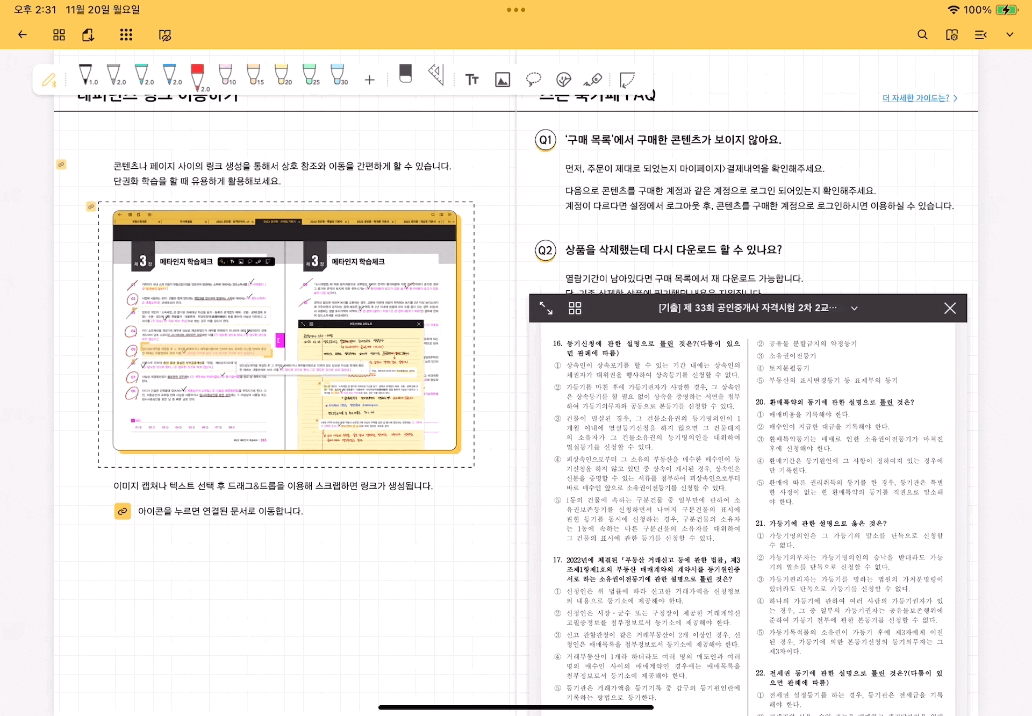Select the blue 2.0 pen
This screenshot has height=716, width=1032.
coord(170,75)
